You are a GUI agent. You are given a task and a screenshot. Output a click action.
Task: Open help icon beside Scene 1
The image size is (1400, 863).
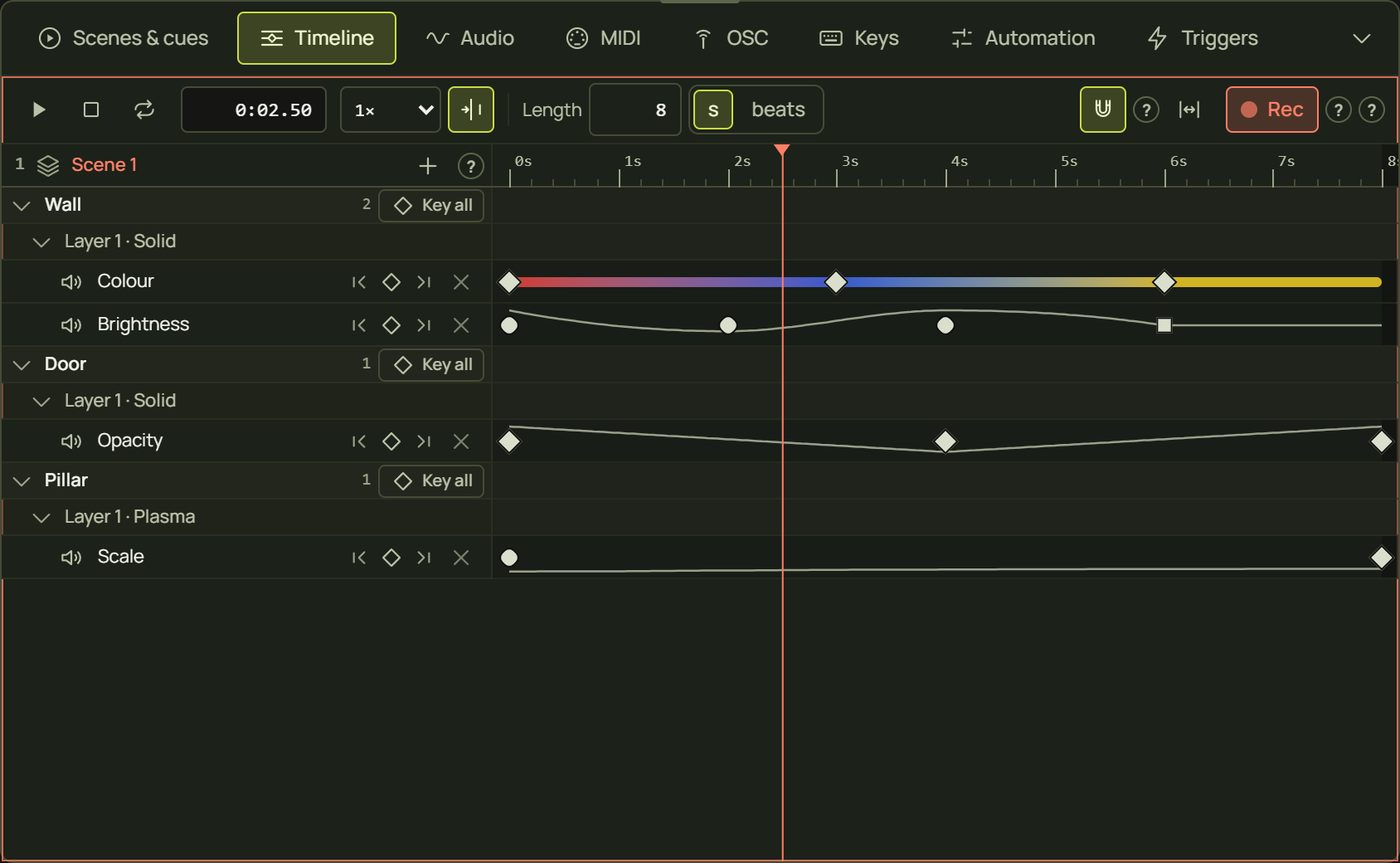[x=470, y=166]
